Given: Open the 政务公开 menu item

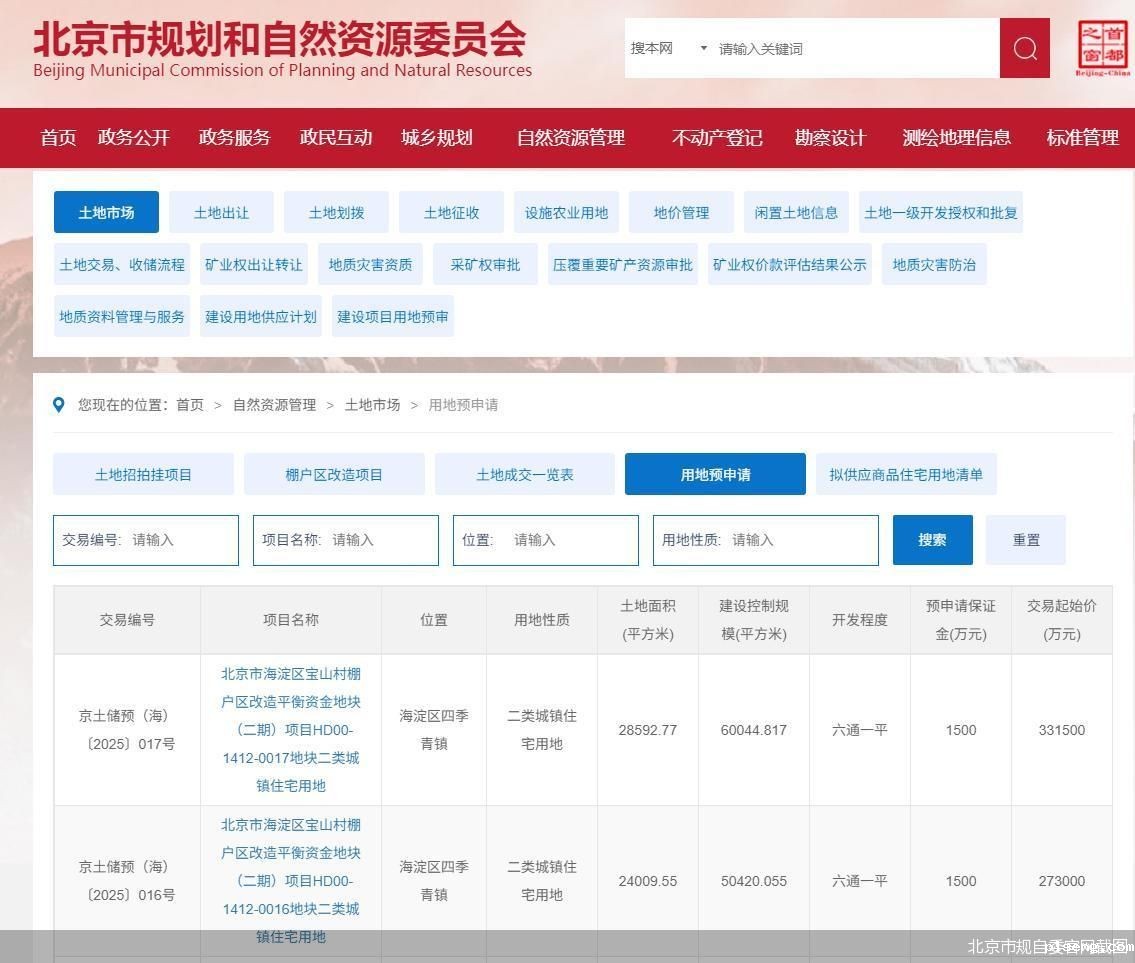Looking at the screenshot, I should pyautogui.click(x=134, y=138).
